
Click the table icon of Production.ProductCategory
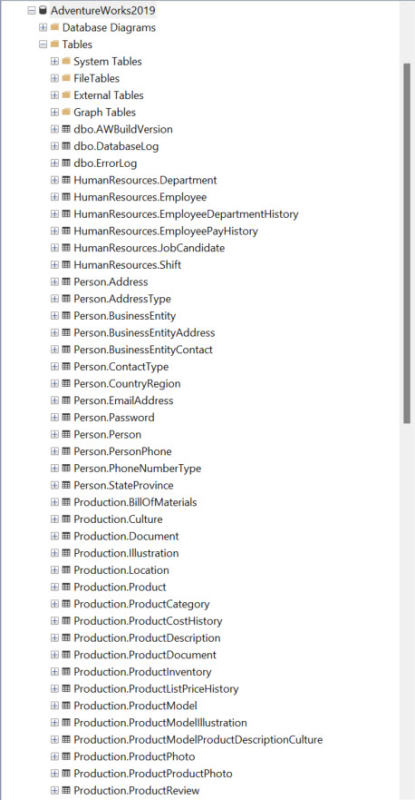click(66, 604)
